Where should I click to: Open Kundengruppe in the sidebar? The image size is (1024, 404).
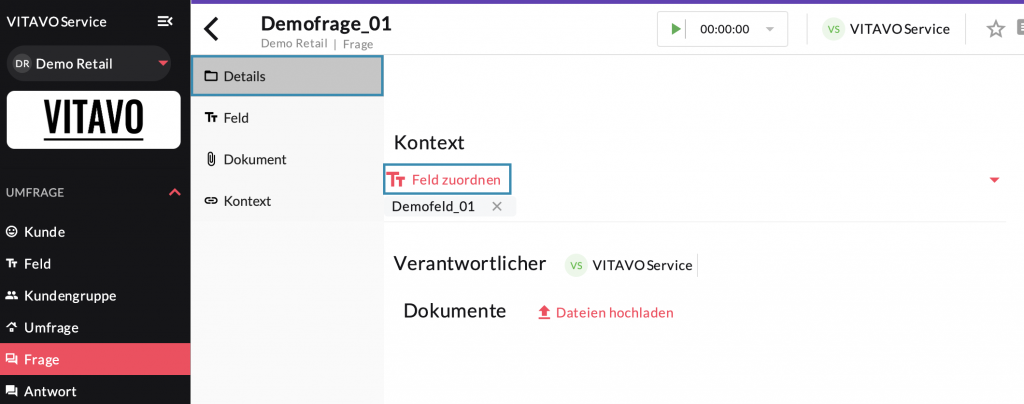[69, 296]
